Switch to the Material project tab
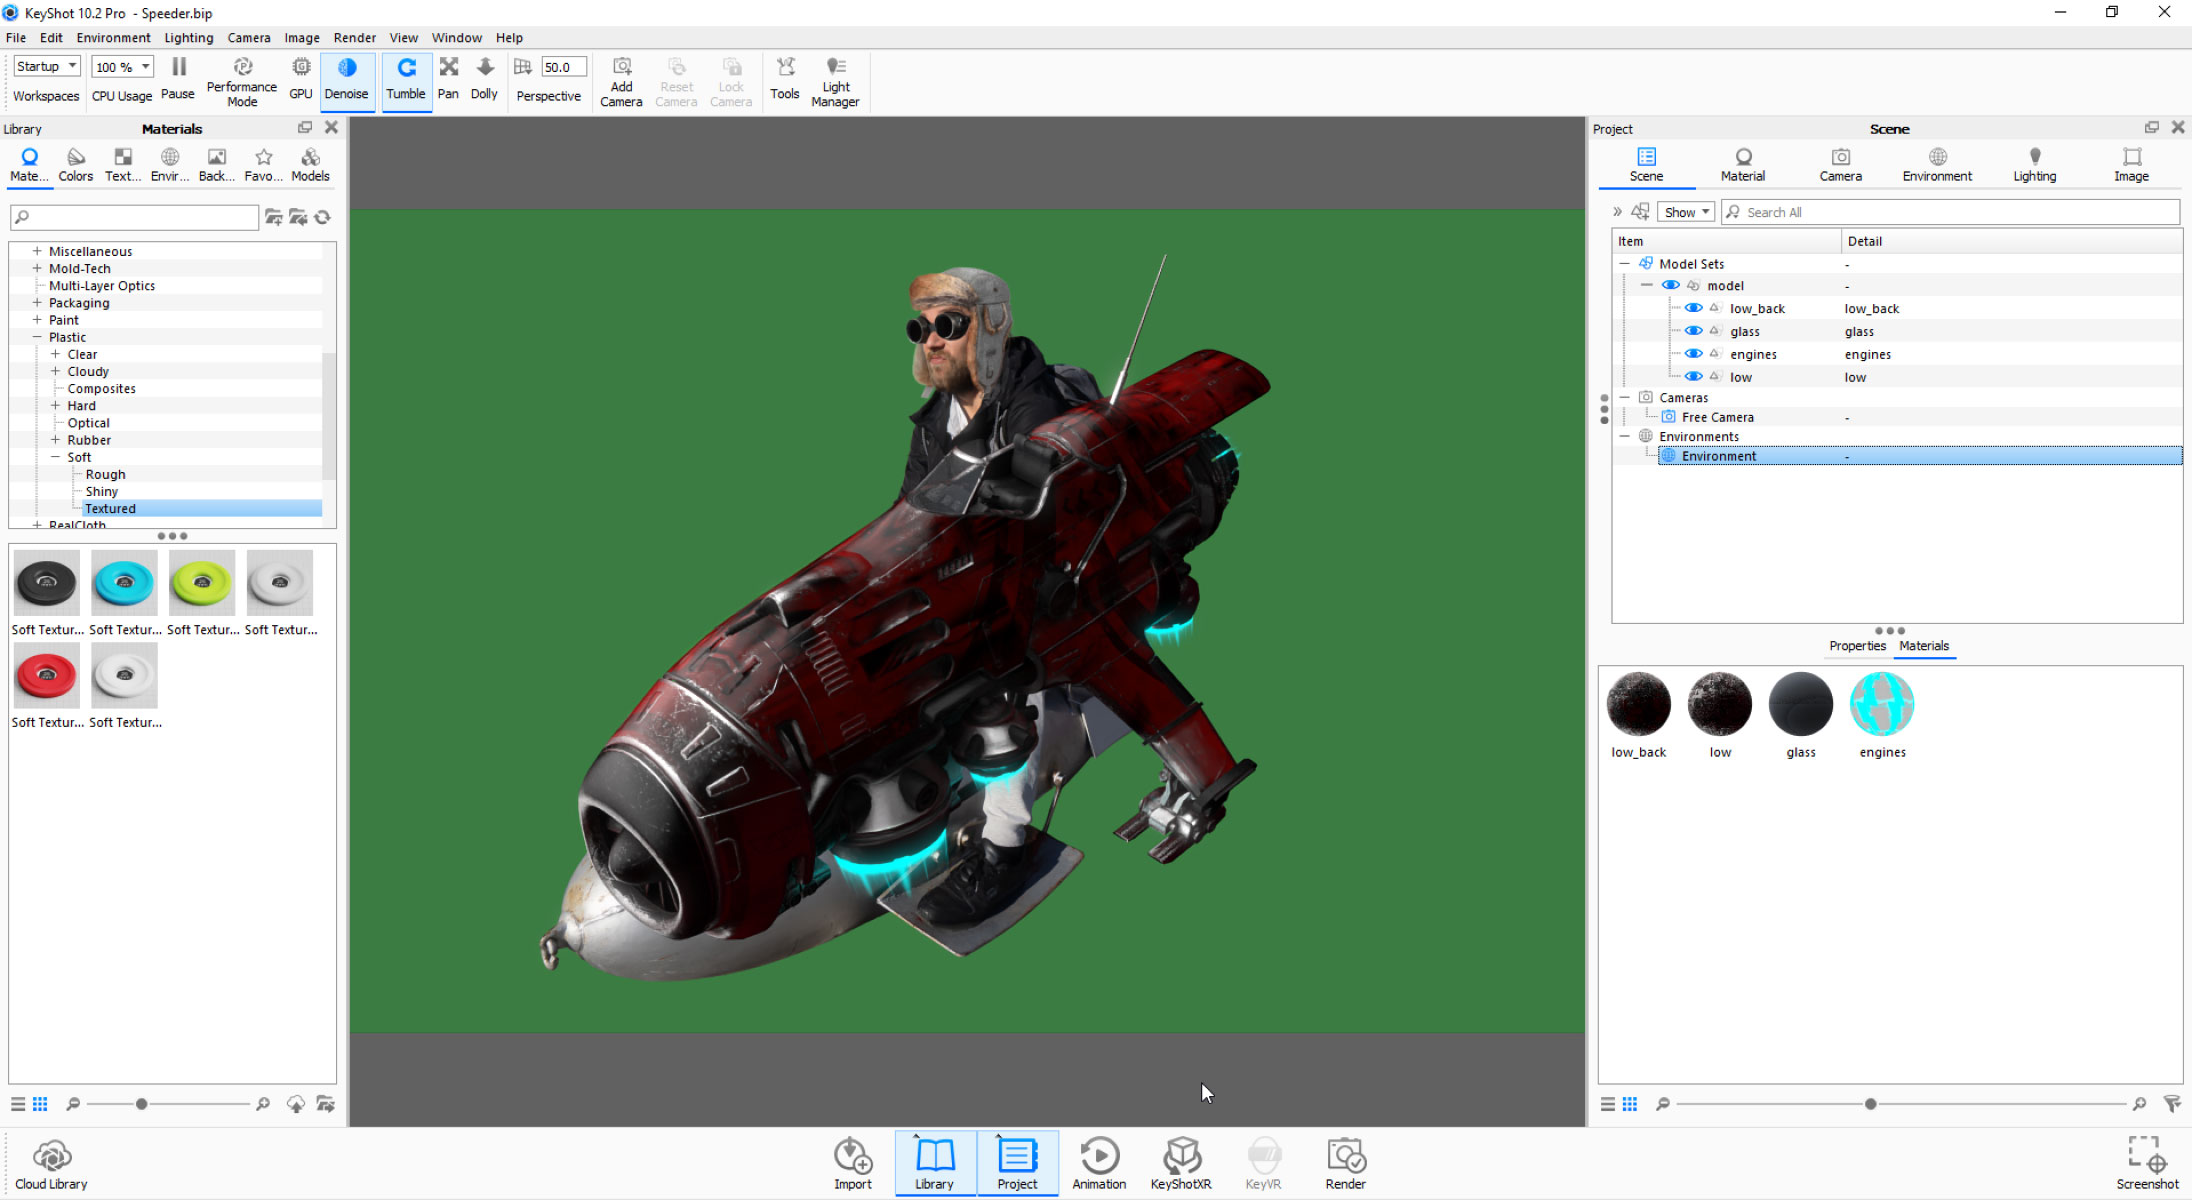 pos(1743,165)
